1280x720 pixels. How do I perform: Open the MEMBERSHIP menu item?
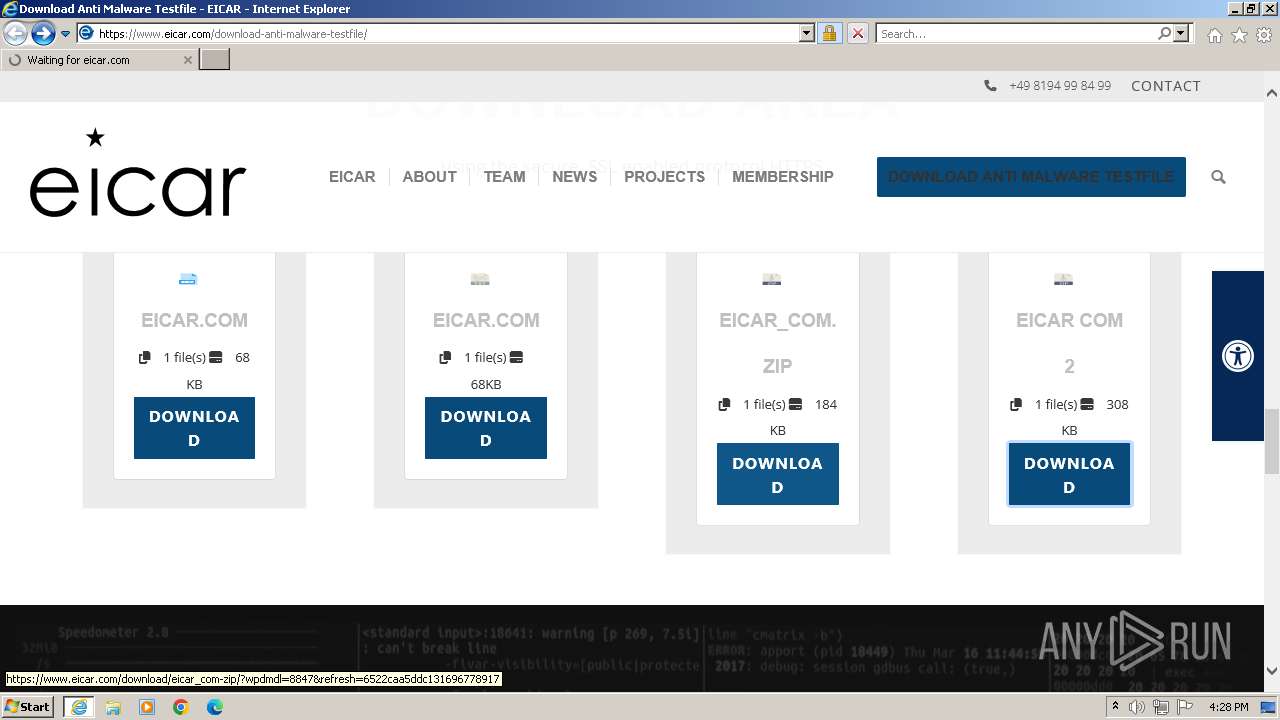pyautogui.click(x=782, y=176)
